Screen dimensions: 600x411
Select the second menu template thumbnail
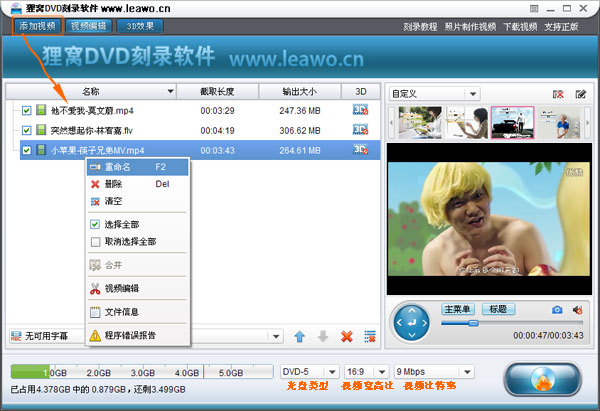tap(466, 122)
